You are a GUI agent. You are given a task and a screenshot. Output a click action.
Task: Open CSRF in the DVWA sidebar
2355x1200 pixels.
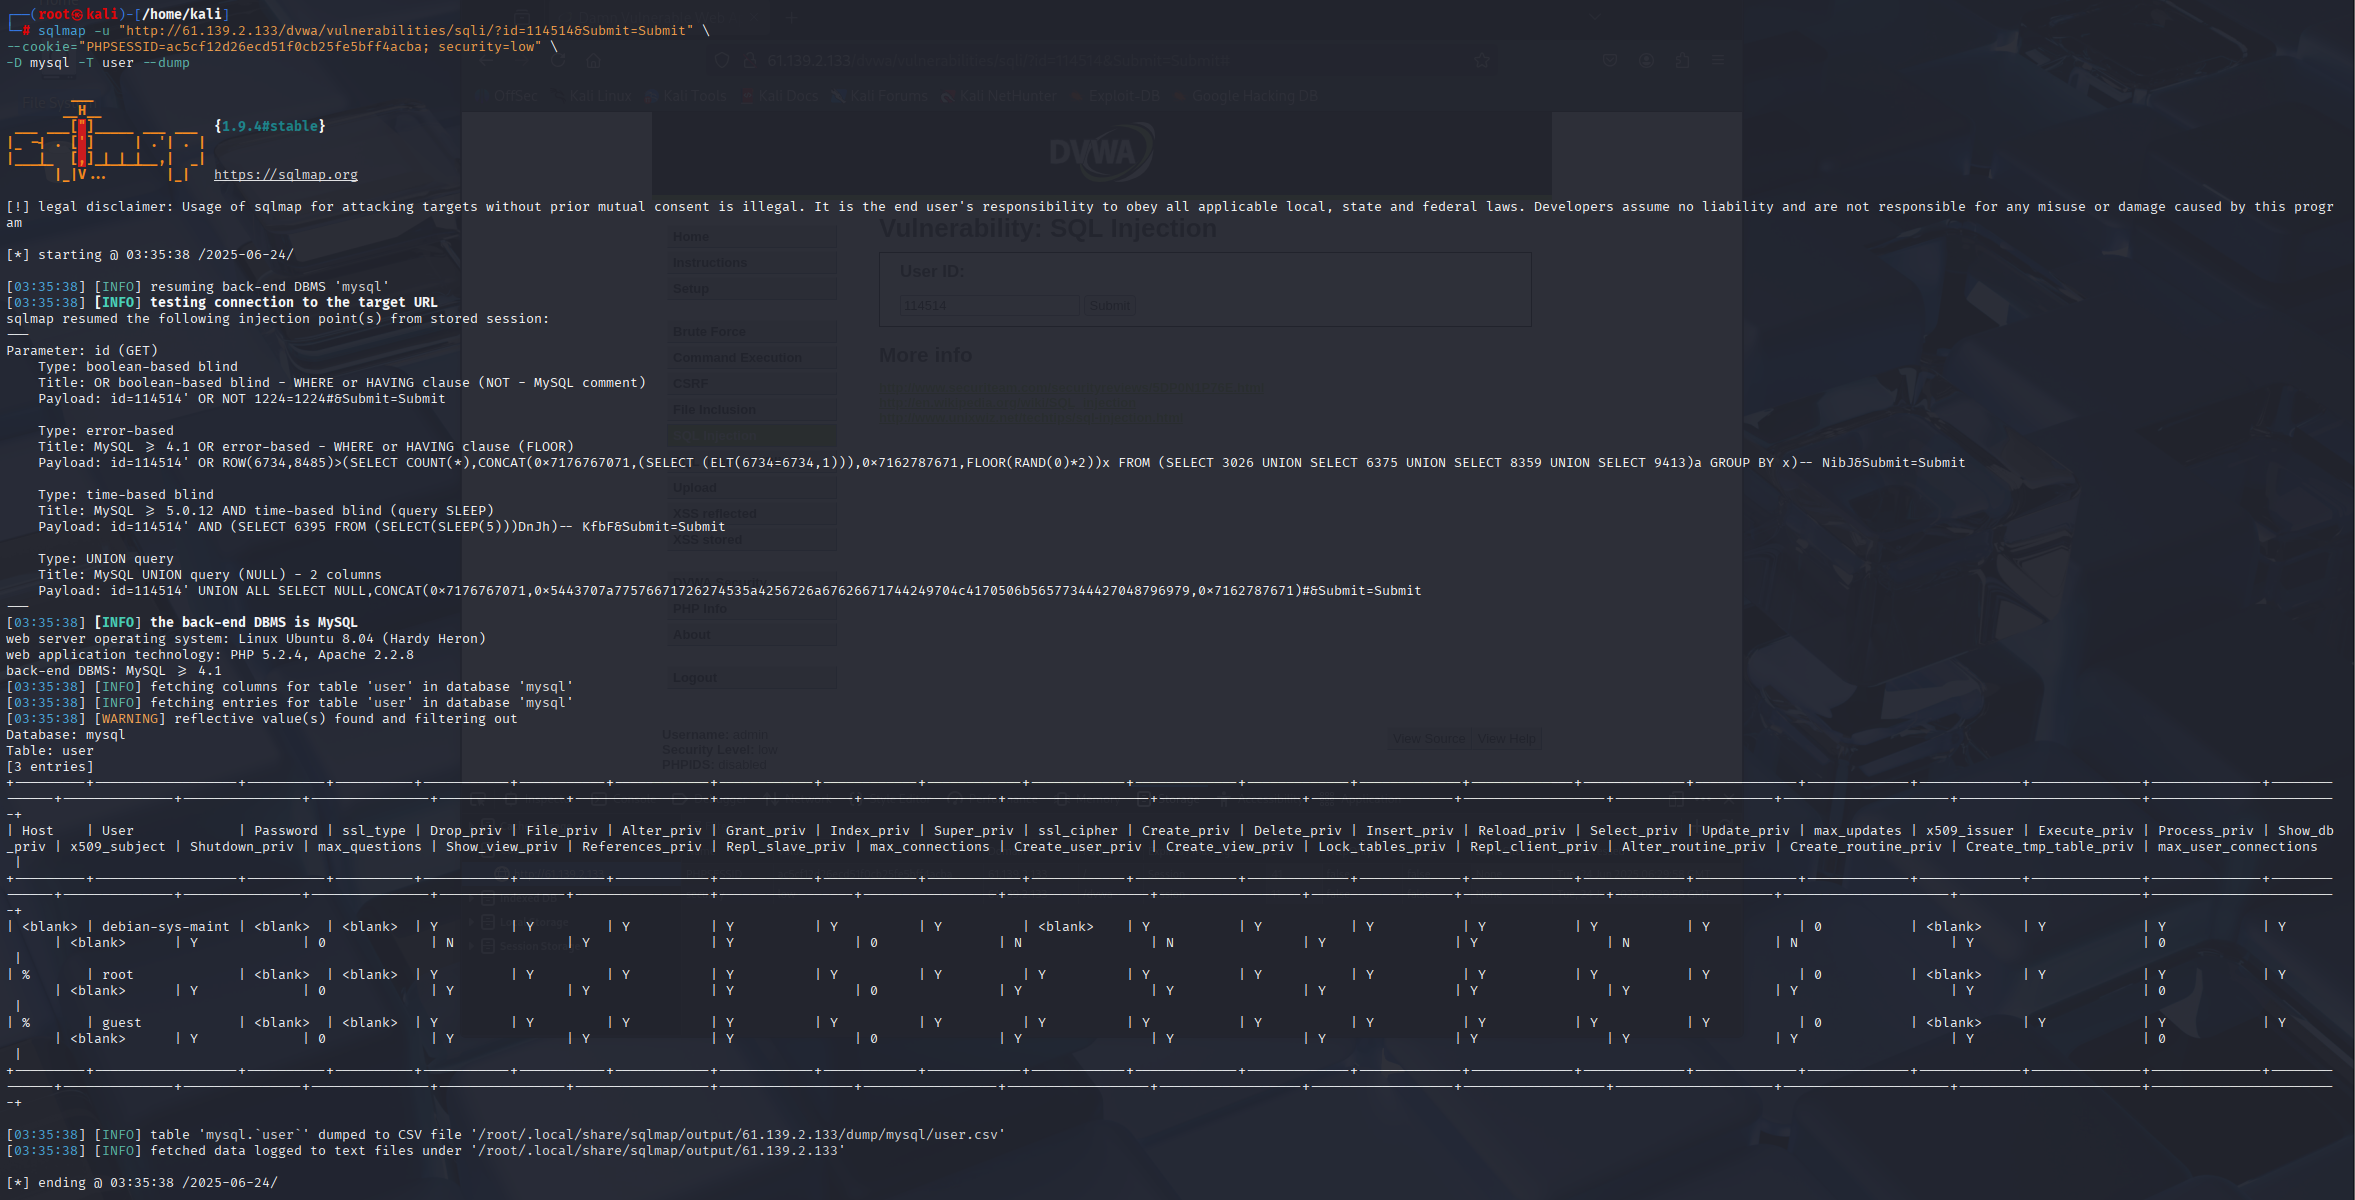(x=752, y=384)
